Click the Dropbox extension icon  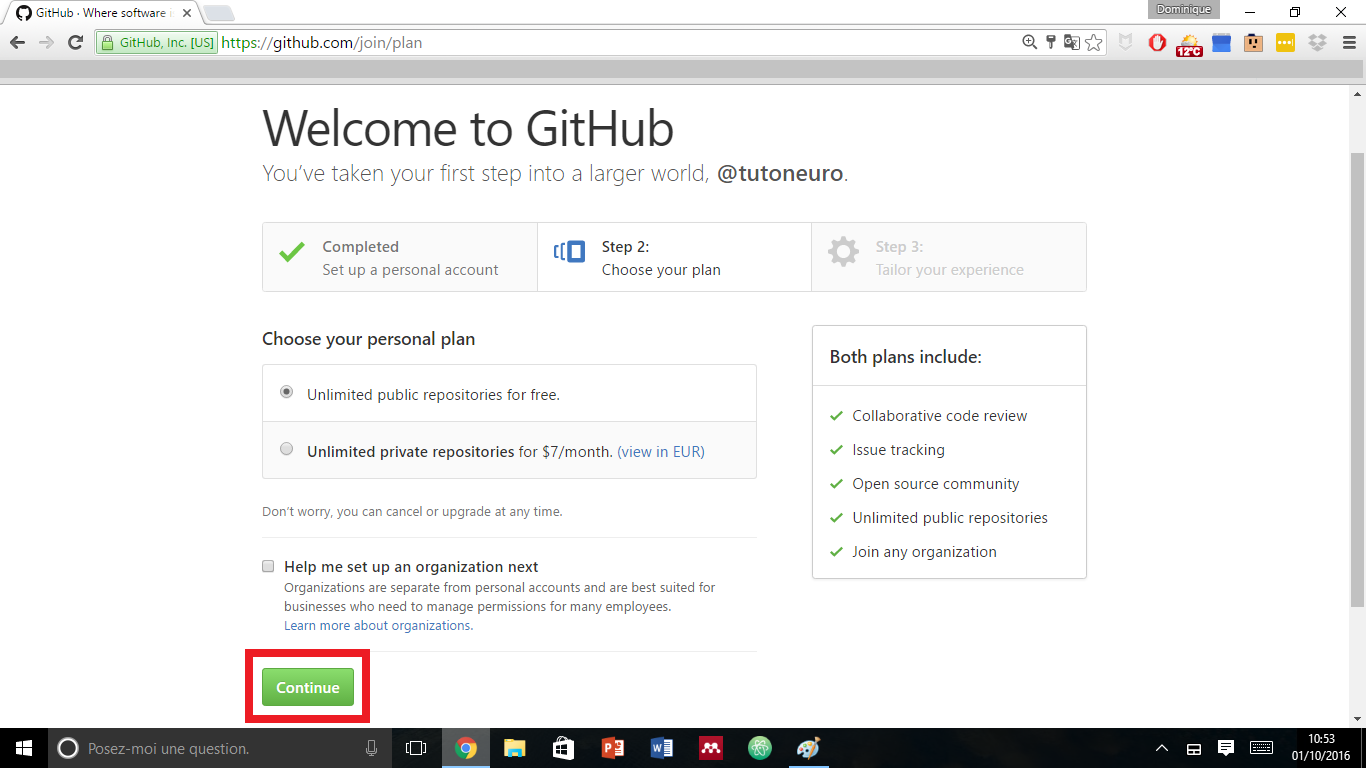pos(1317,43)
